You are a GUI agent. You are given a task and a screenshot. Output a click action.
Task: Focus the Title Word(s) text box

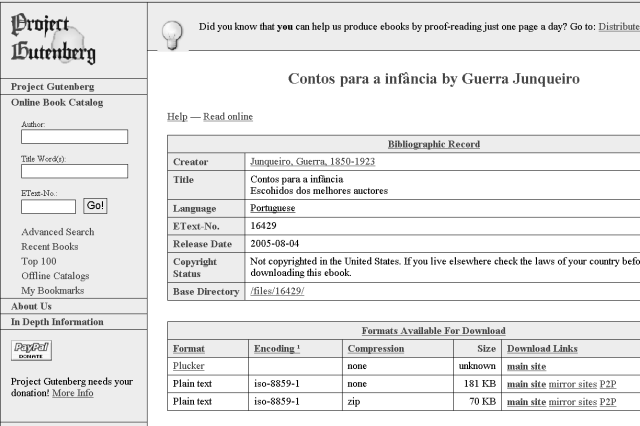(74, 171)
